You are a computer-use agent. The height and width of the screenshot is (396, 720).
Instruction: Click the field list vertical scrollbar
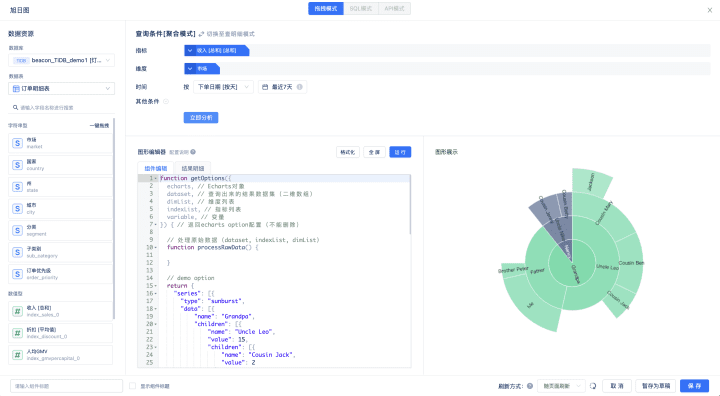114,219
